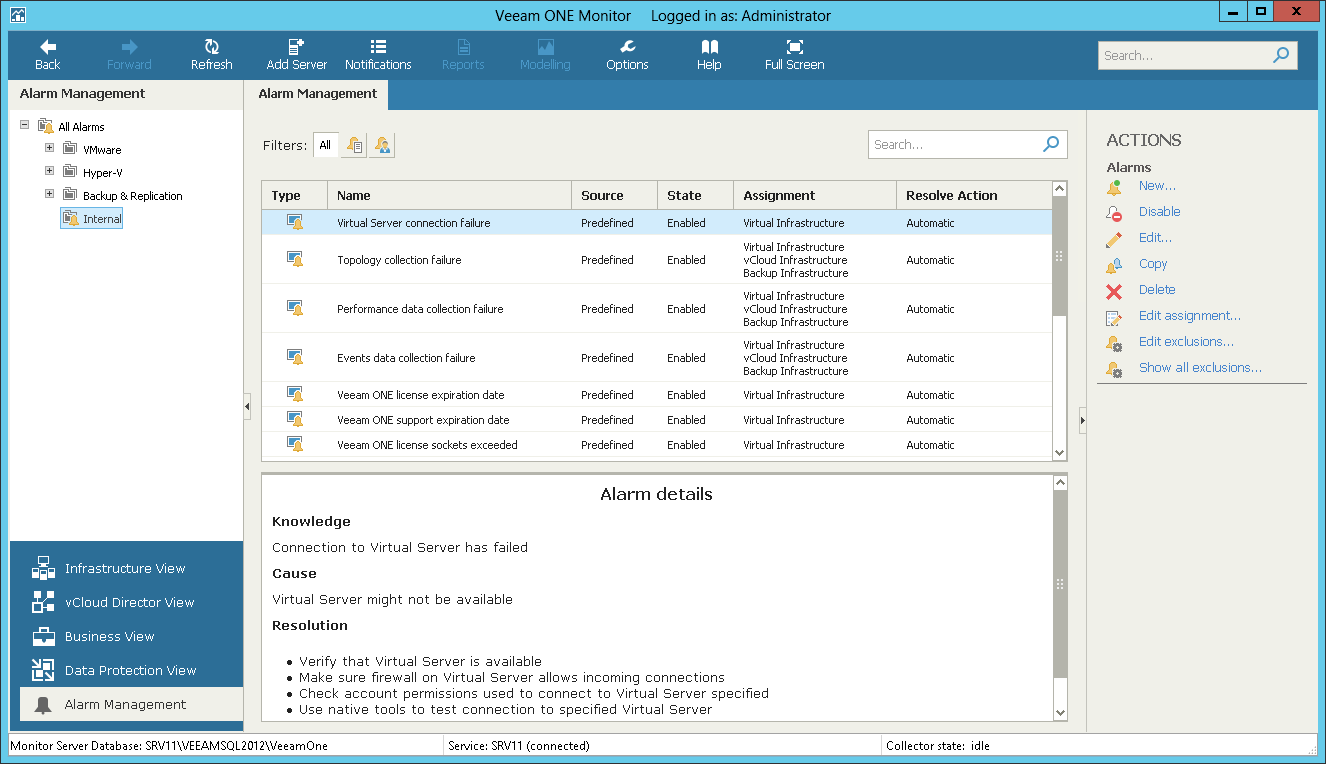Viewport: 1326px width, 764px height.
Task: Sort alarms by State column
Action: (695, 195)
